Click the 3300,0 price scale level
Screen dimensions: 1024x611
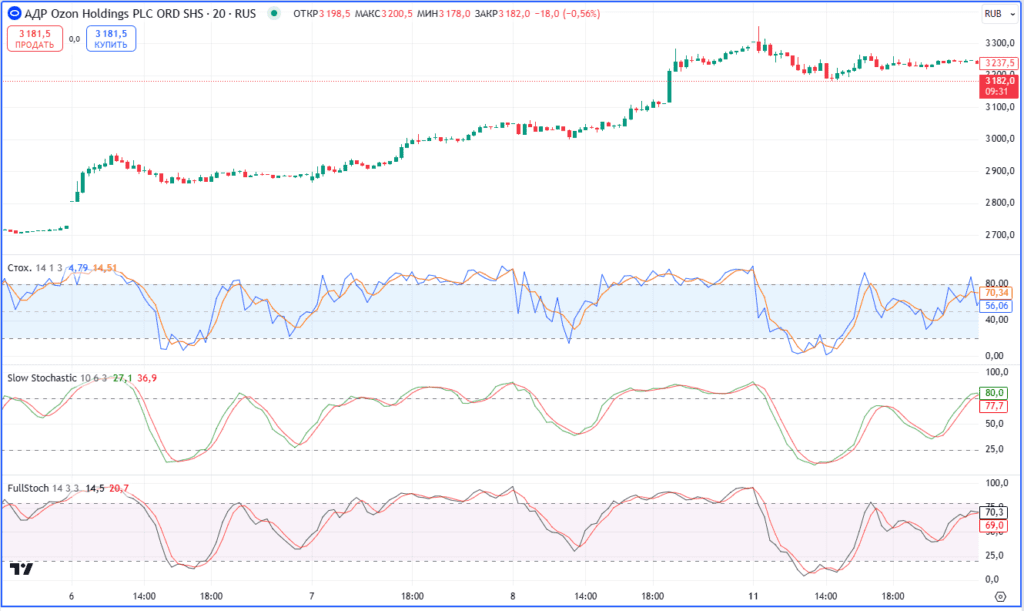pyautogui.click(x=1000, y=43)
